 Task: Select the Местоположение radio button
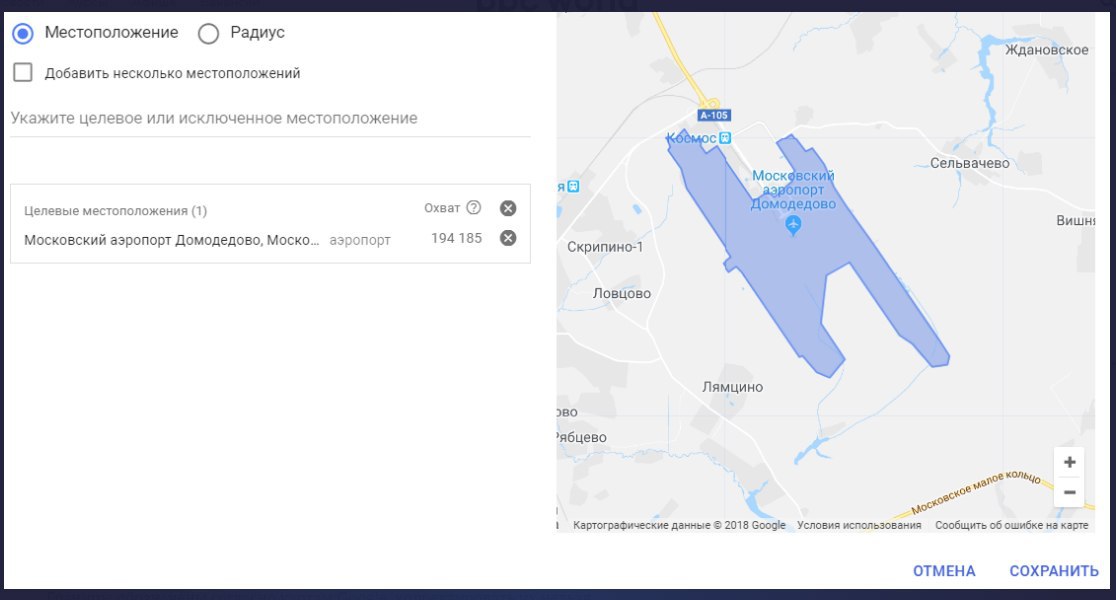23,33
